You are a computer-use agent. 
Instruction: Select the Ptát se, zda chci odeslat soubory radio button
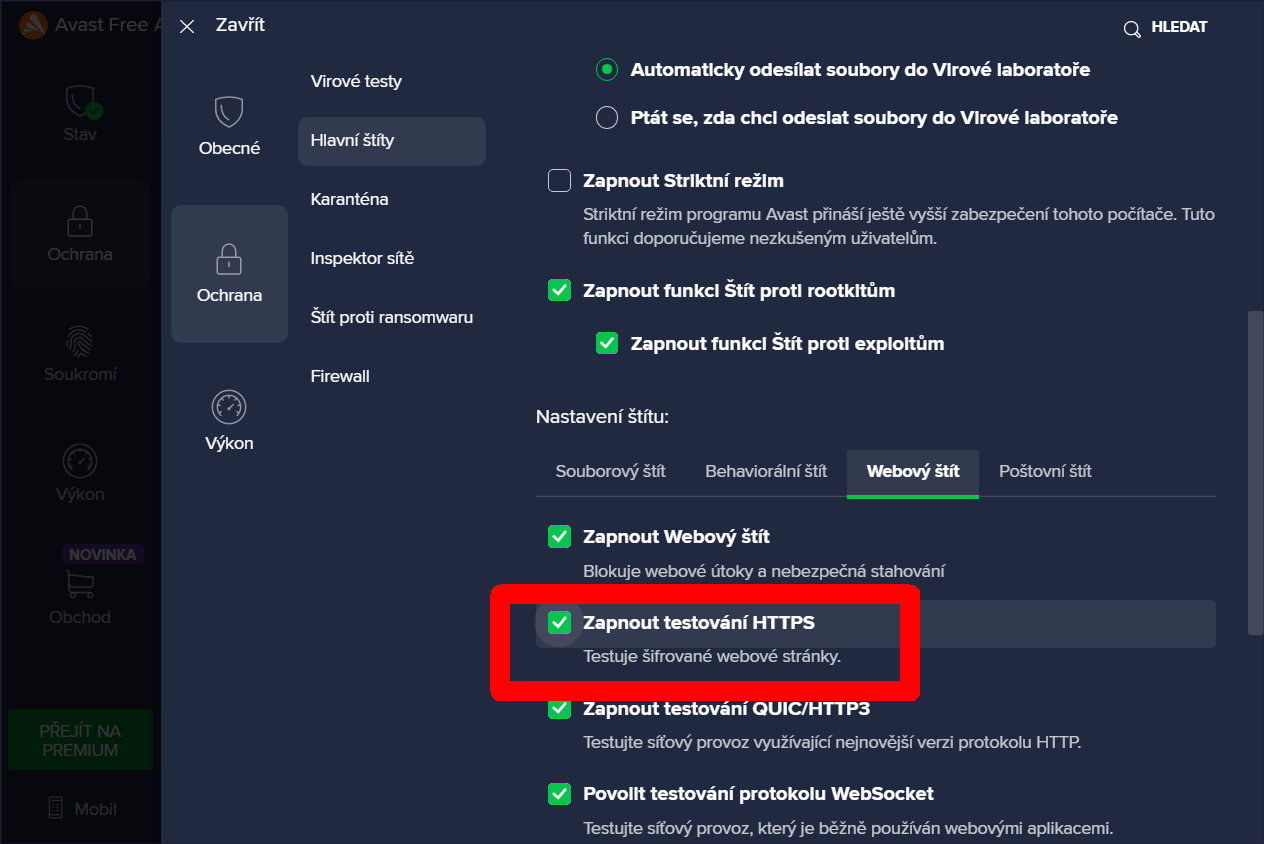point(607,118)
